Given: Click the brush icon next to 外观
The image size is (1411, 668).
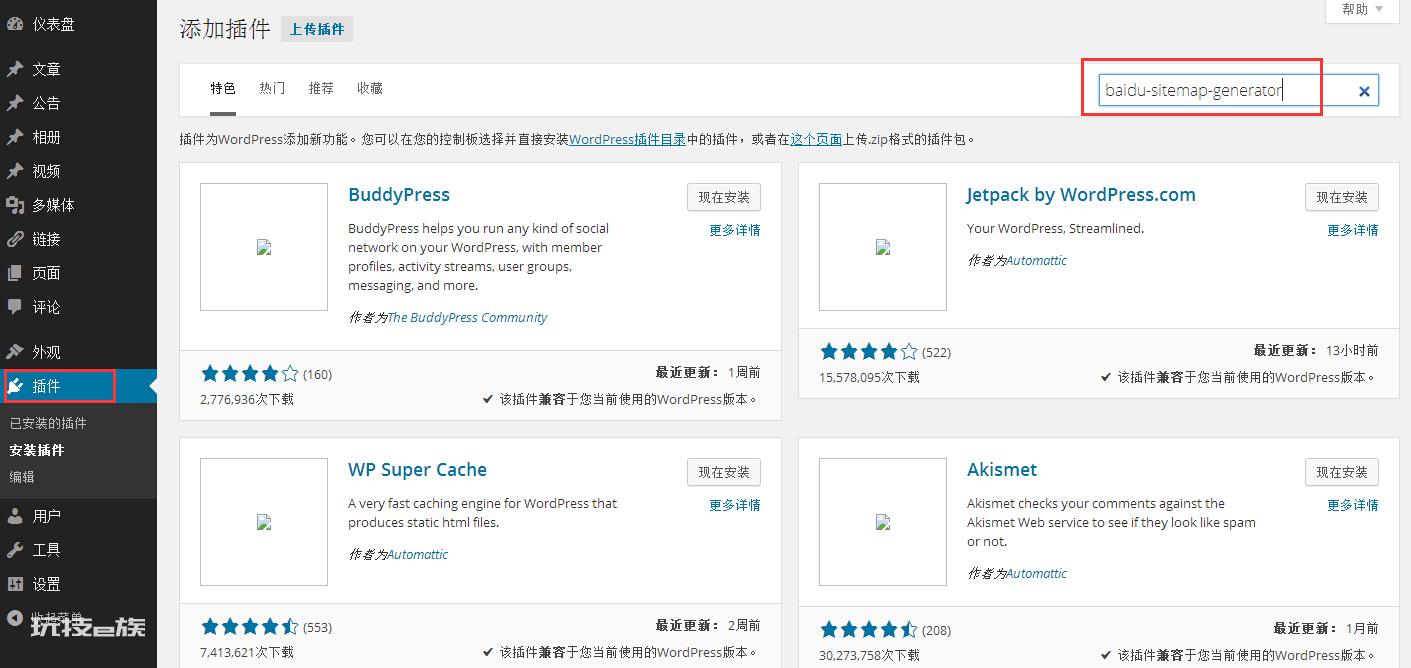Looking at the screenshot, I should 15,352.
